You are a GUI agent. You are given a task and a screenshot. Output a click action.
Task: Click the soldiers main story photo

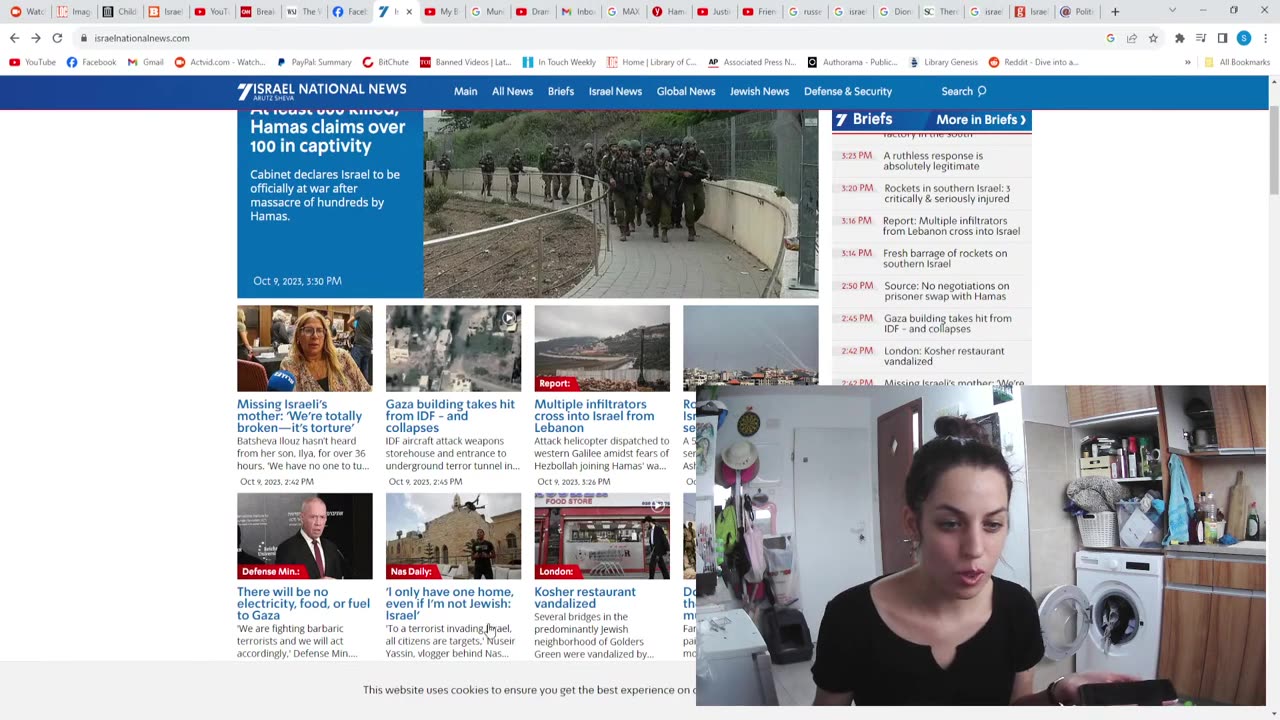621,204
